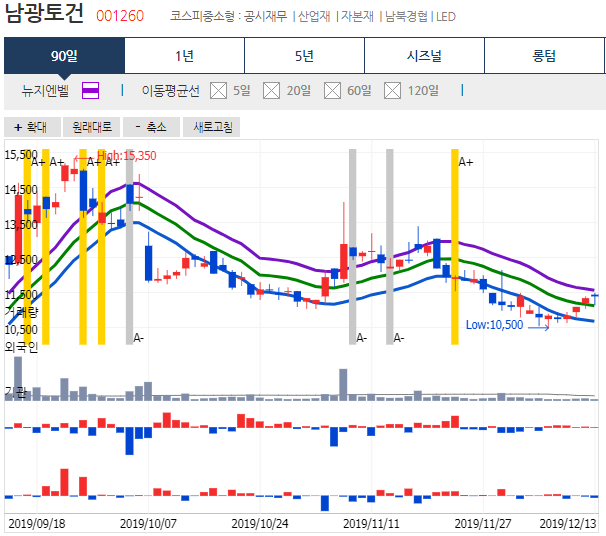Click the - 축소 zoom out button
The height and width of the screenshot is (536, 606).
(x=151, y=127)
